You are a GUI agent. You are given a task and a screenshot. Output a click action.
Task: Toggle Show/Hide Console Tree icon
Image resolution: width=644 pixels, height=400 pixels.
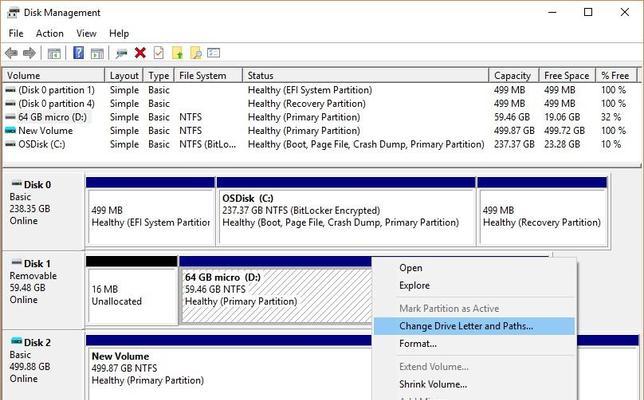click(54, 53)
